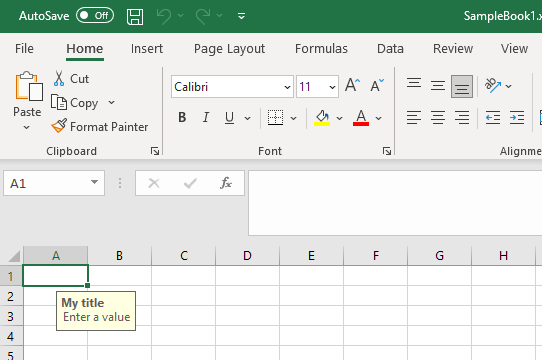542x360 pixels.
Task: Click the Orientation text angle icon
Action: (x=493, y=85)
